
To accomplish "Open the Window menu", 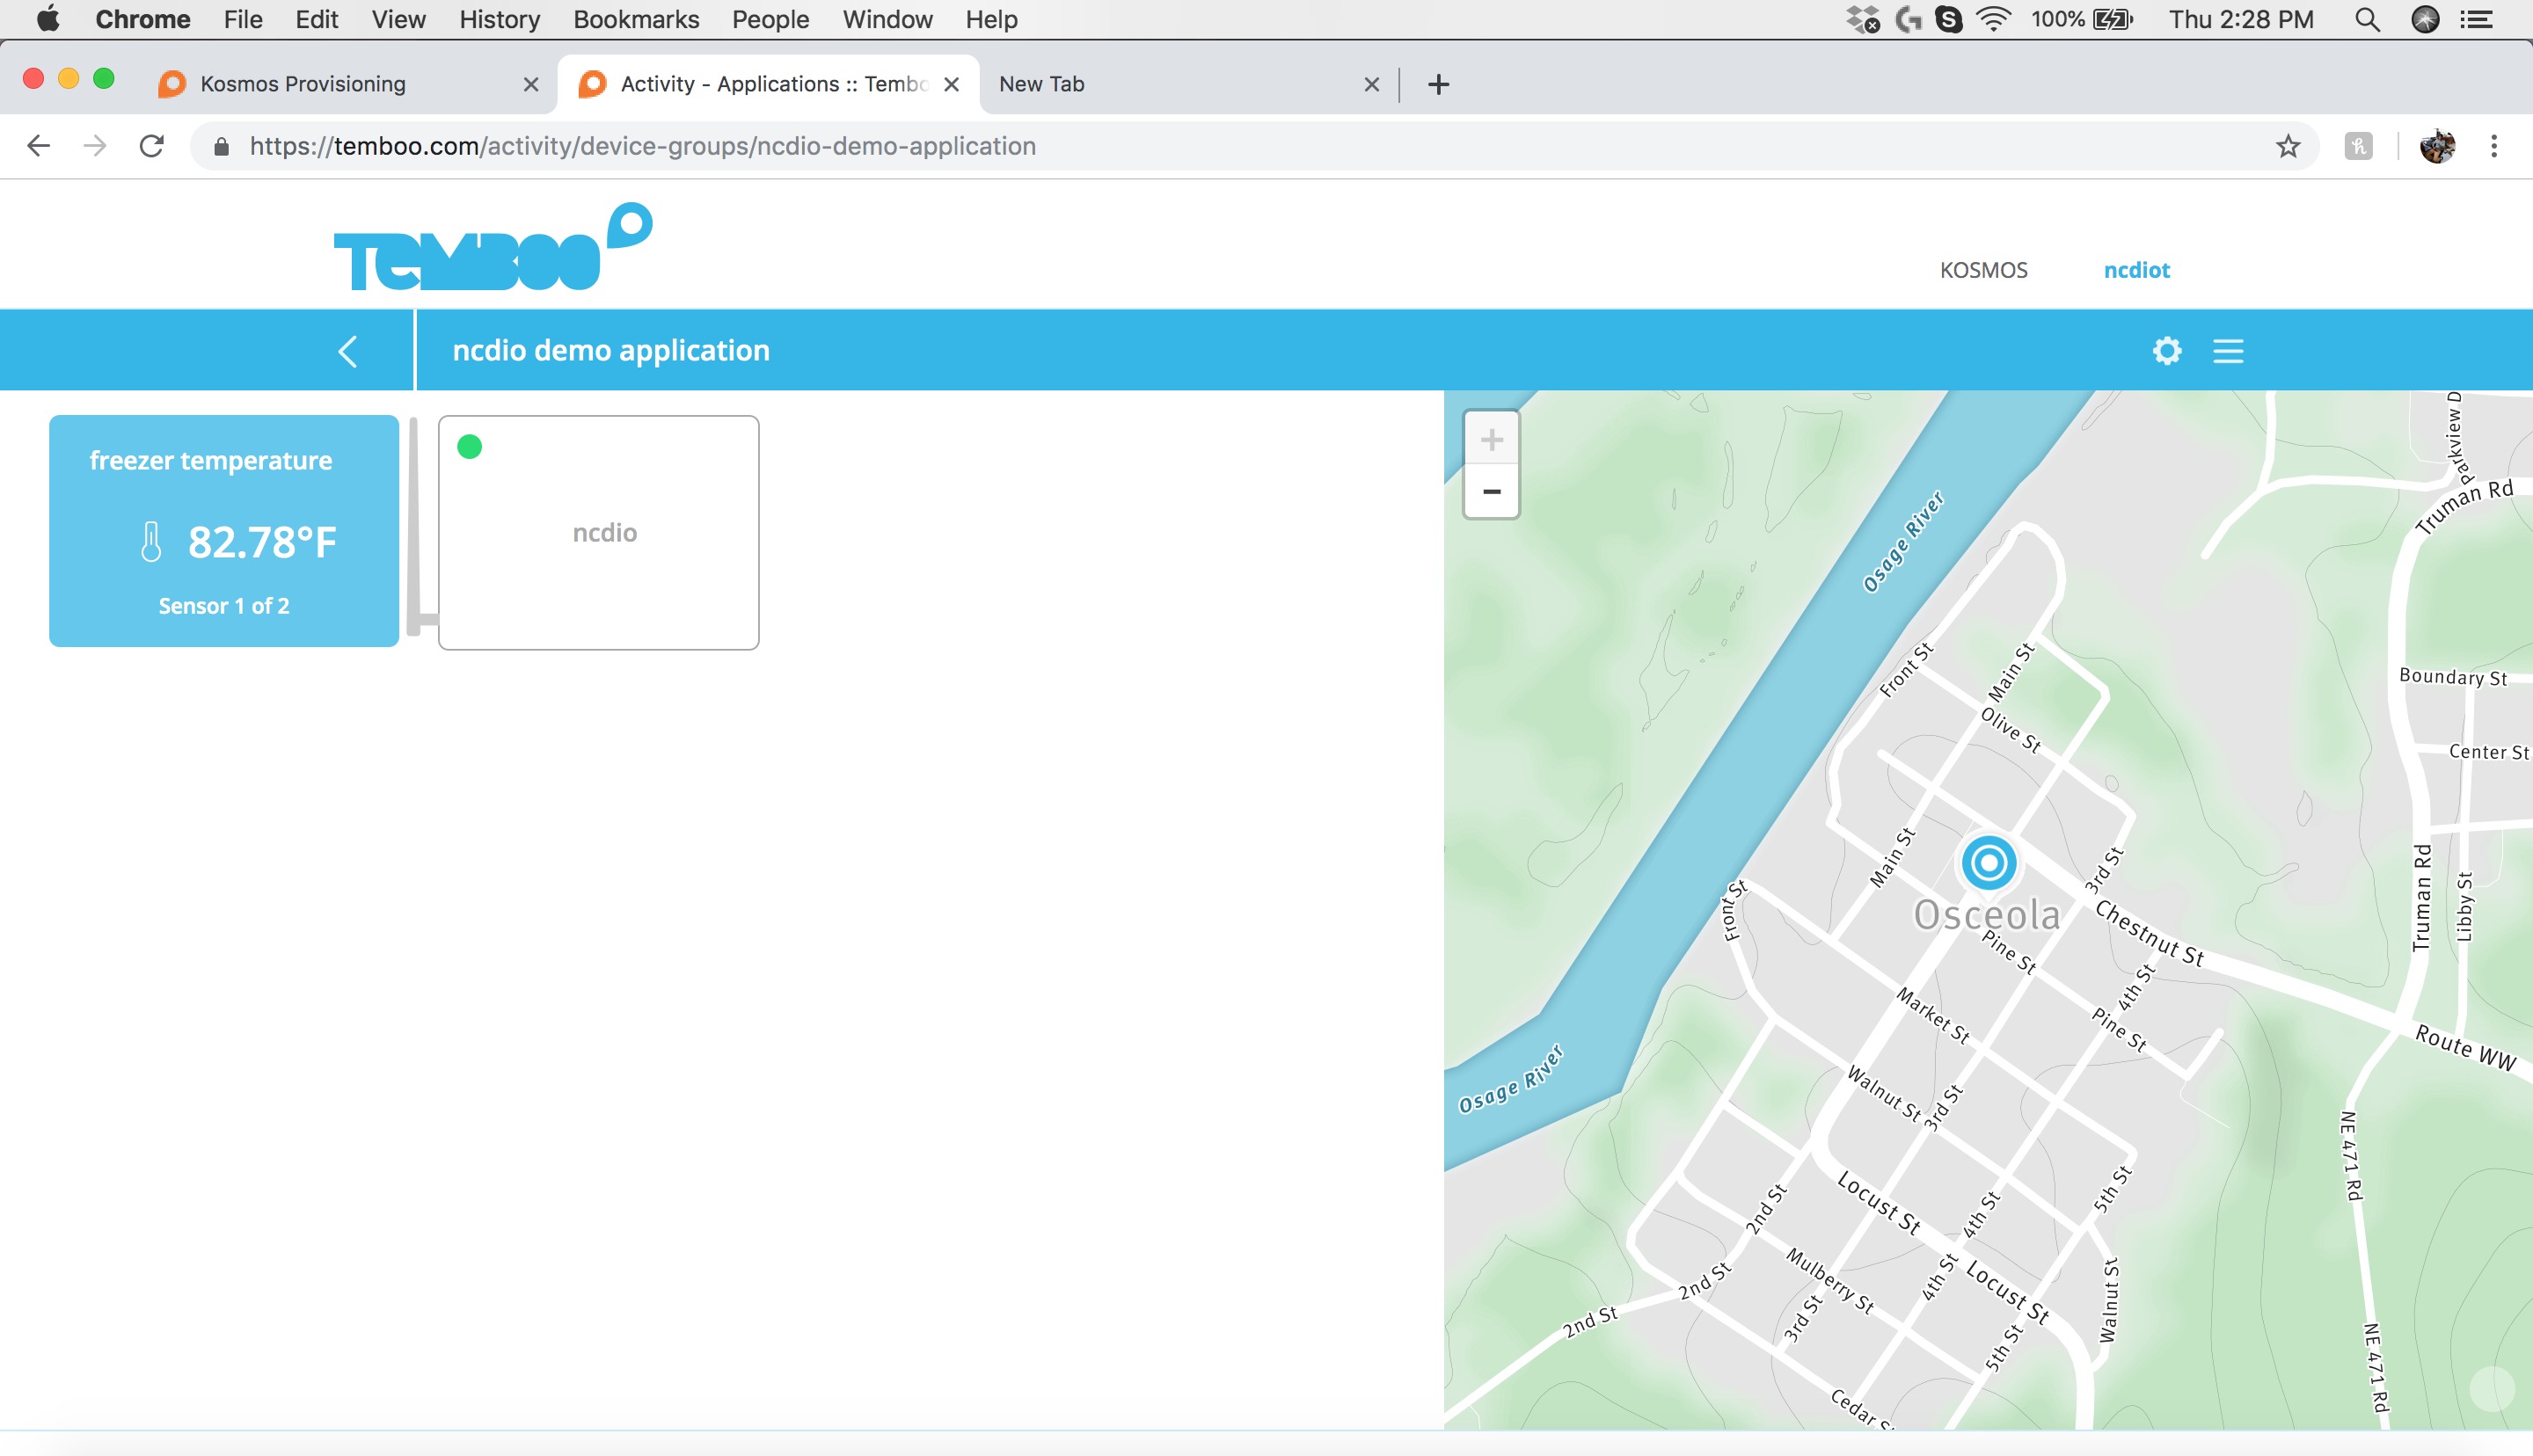I will tap(887, 19).
